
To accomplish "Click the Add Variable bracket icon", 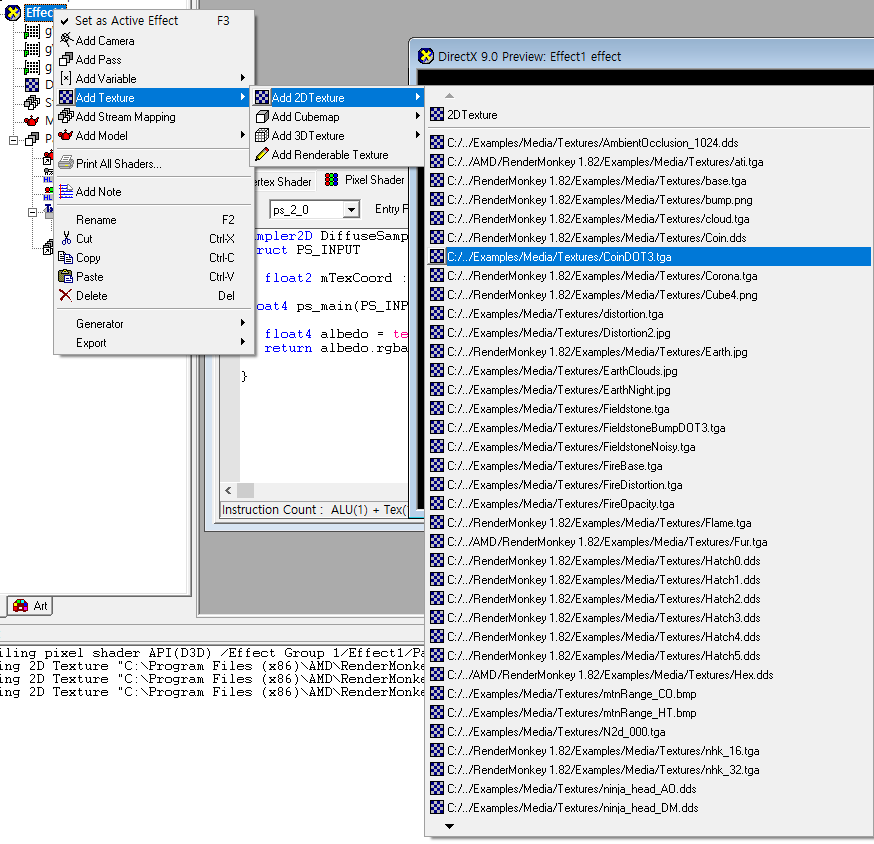I will [x=66, y=78].
